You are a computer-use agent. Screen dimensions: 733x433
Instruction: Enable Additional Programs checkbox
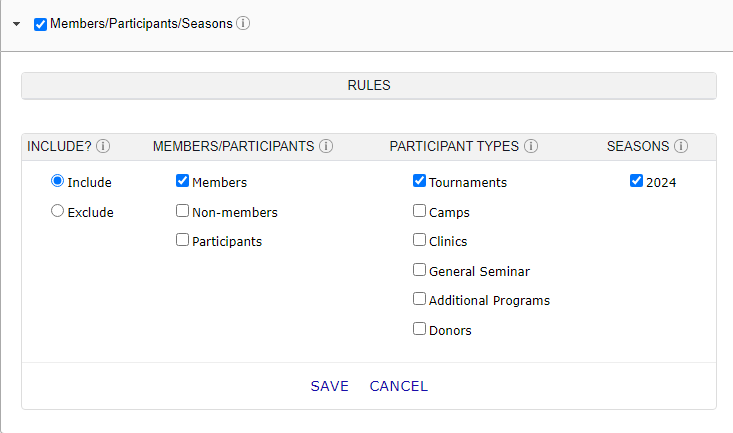(419, 299)
